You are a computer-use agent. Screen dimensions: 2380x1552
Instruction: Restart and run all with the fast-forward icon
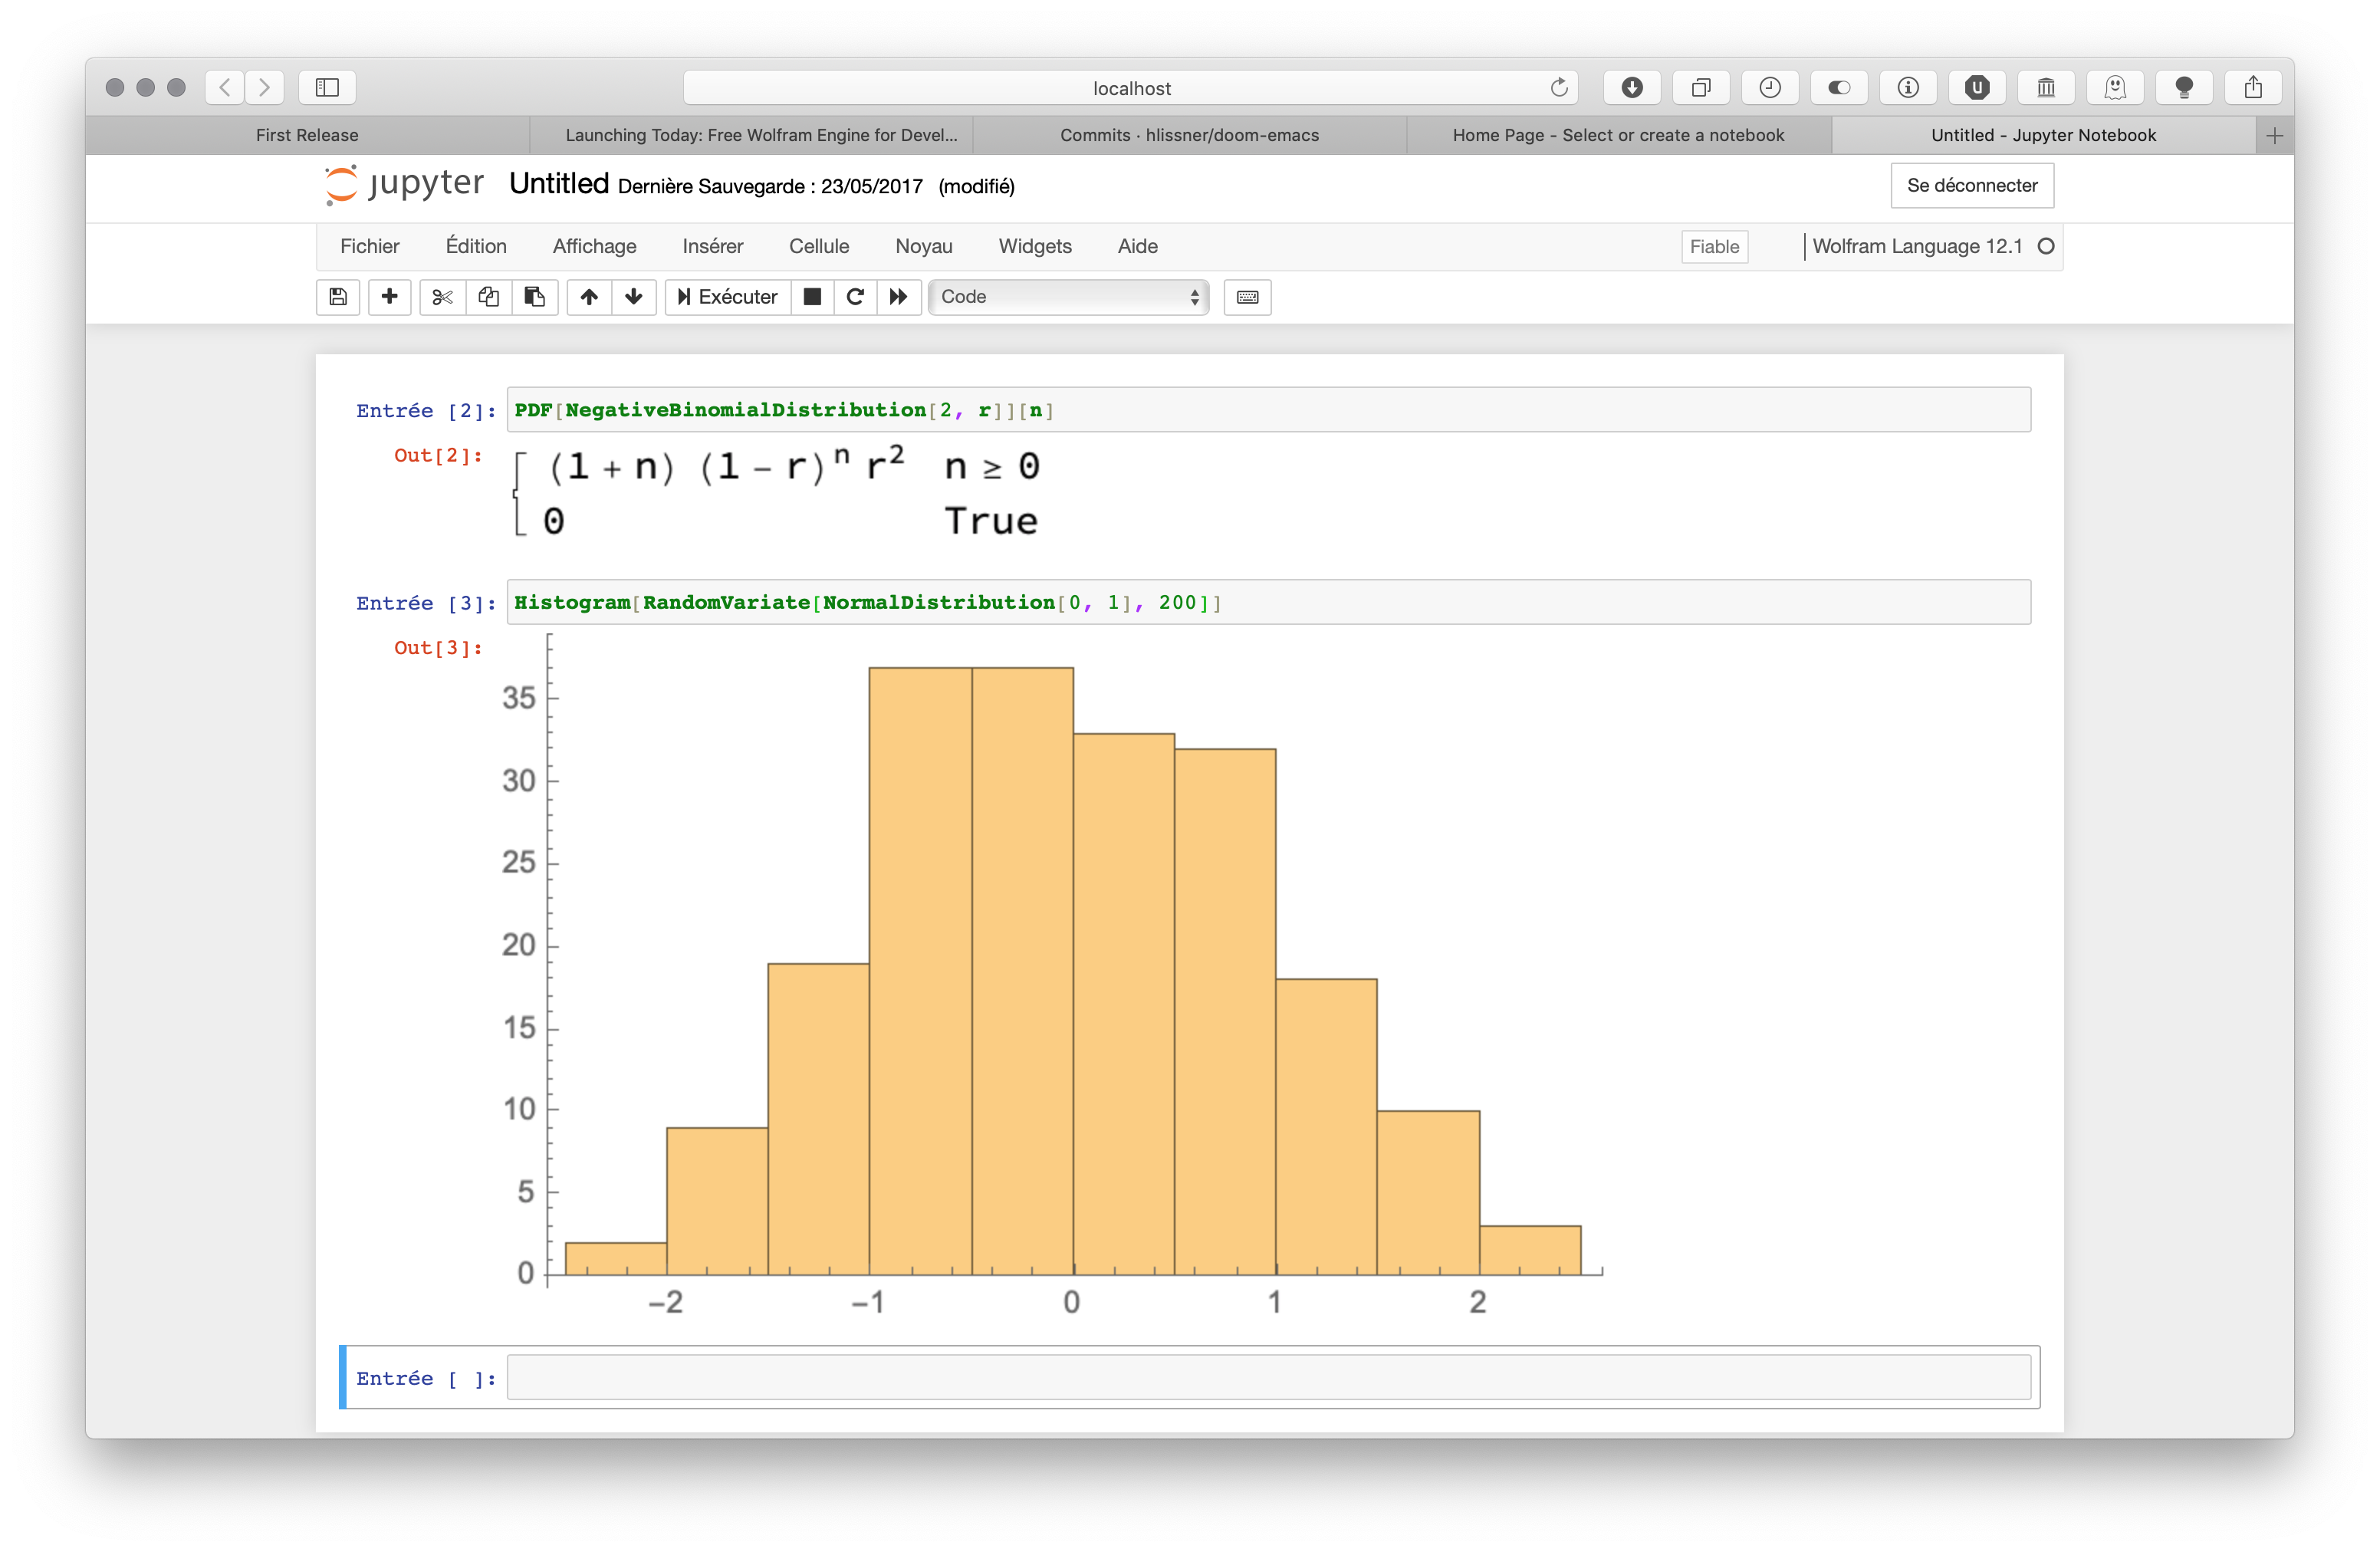click(x=899, y=297)
